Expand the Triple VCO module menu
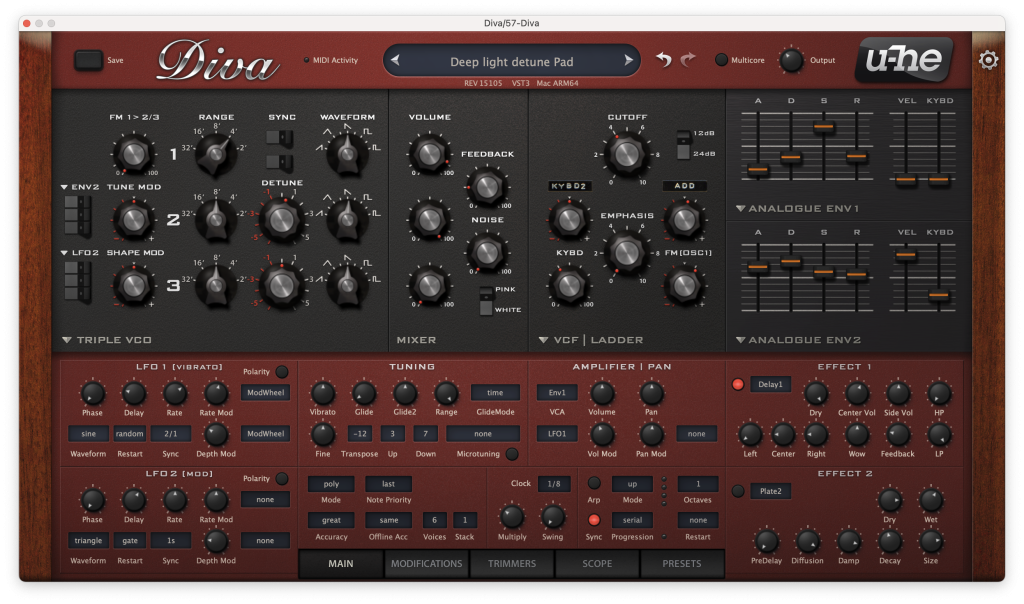Image resolution: width=1024 pixels, height=604 pixels. click(67, 340)
